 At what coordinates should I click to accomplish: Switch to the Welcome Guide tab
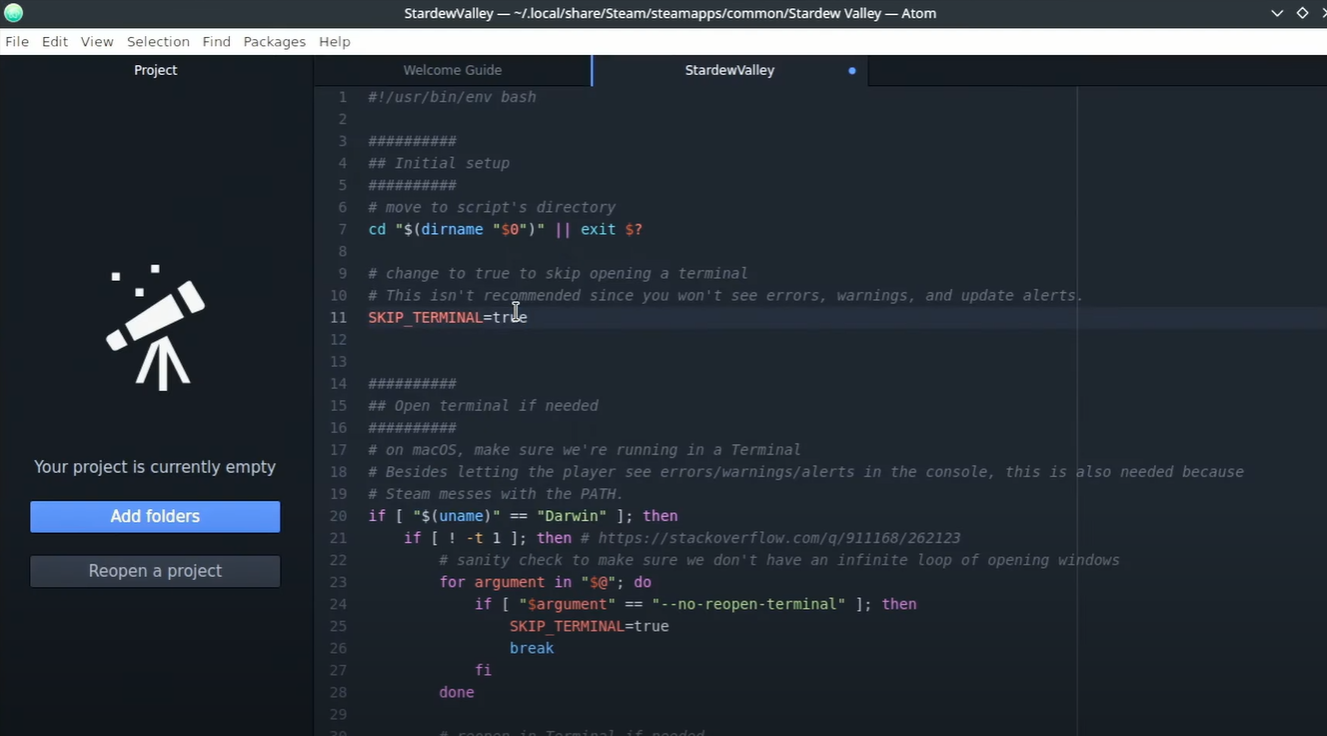tap(452, 70)
